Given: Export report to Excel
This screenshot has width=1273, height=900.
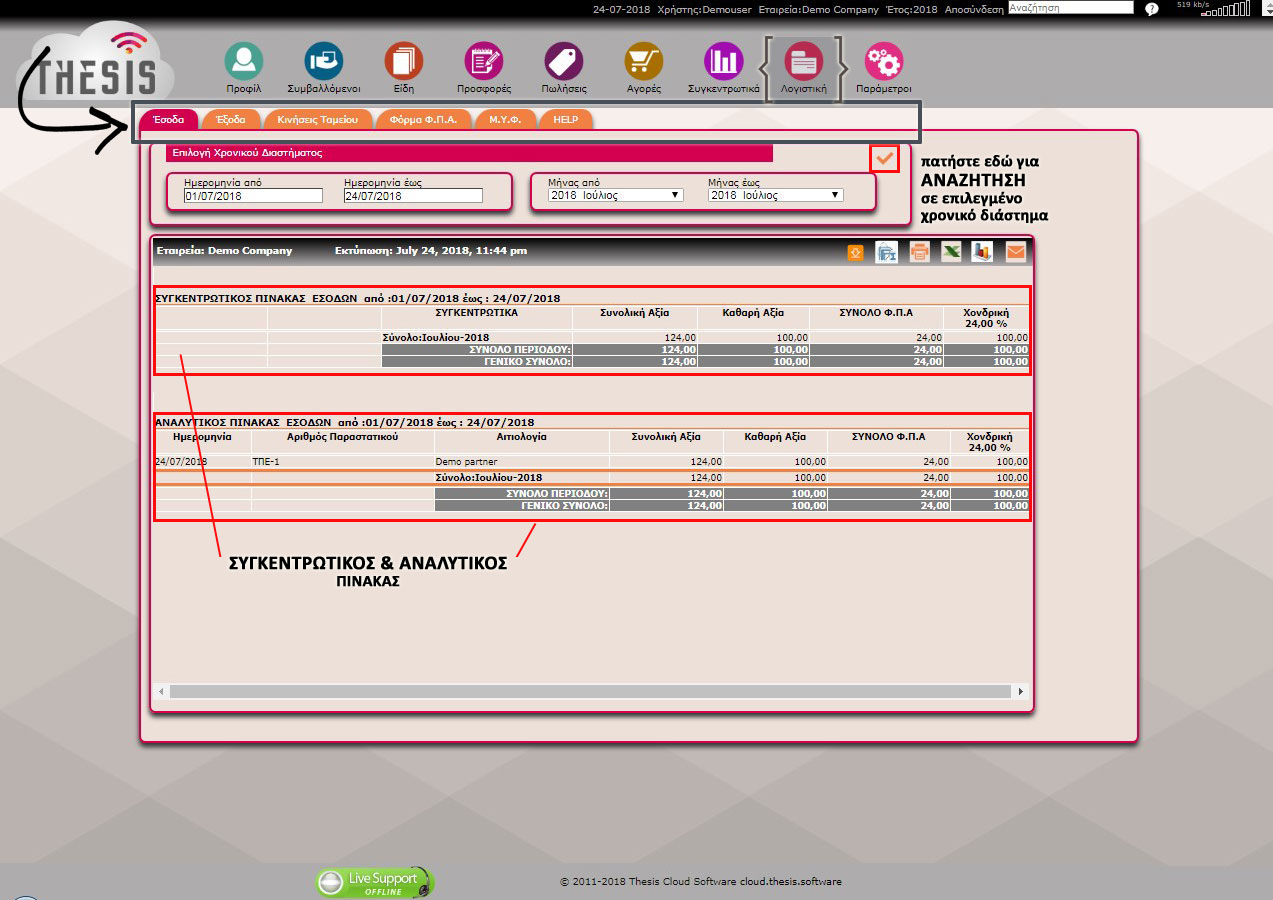Looking at the screenshot, I should tap(950, 253).
